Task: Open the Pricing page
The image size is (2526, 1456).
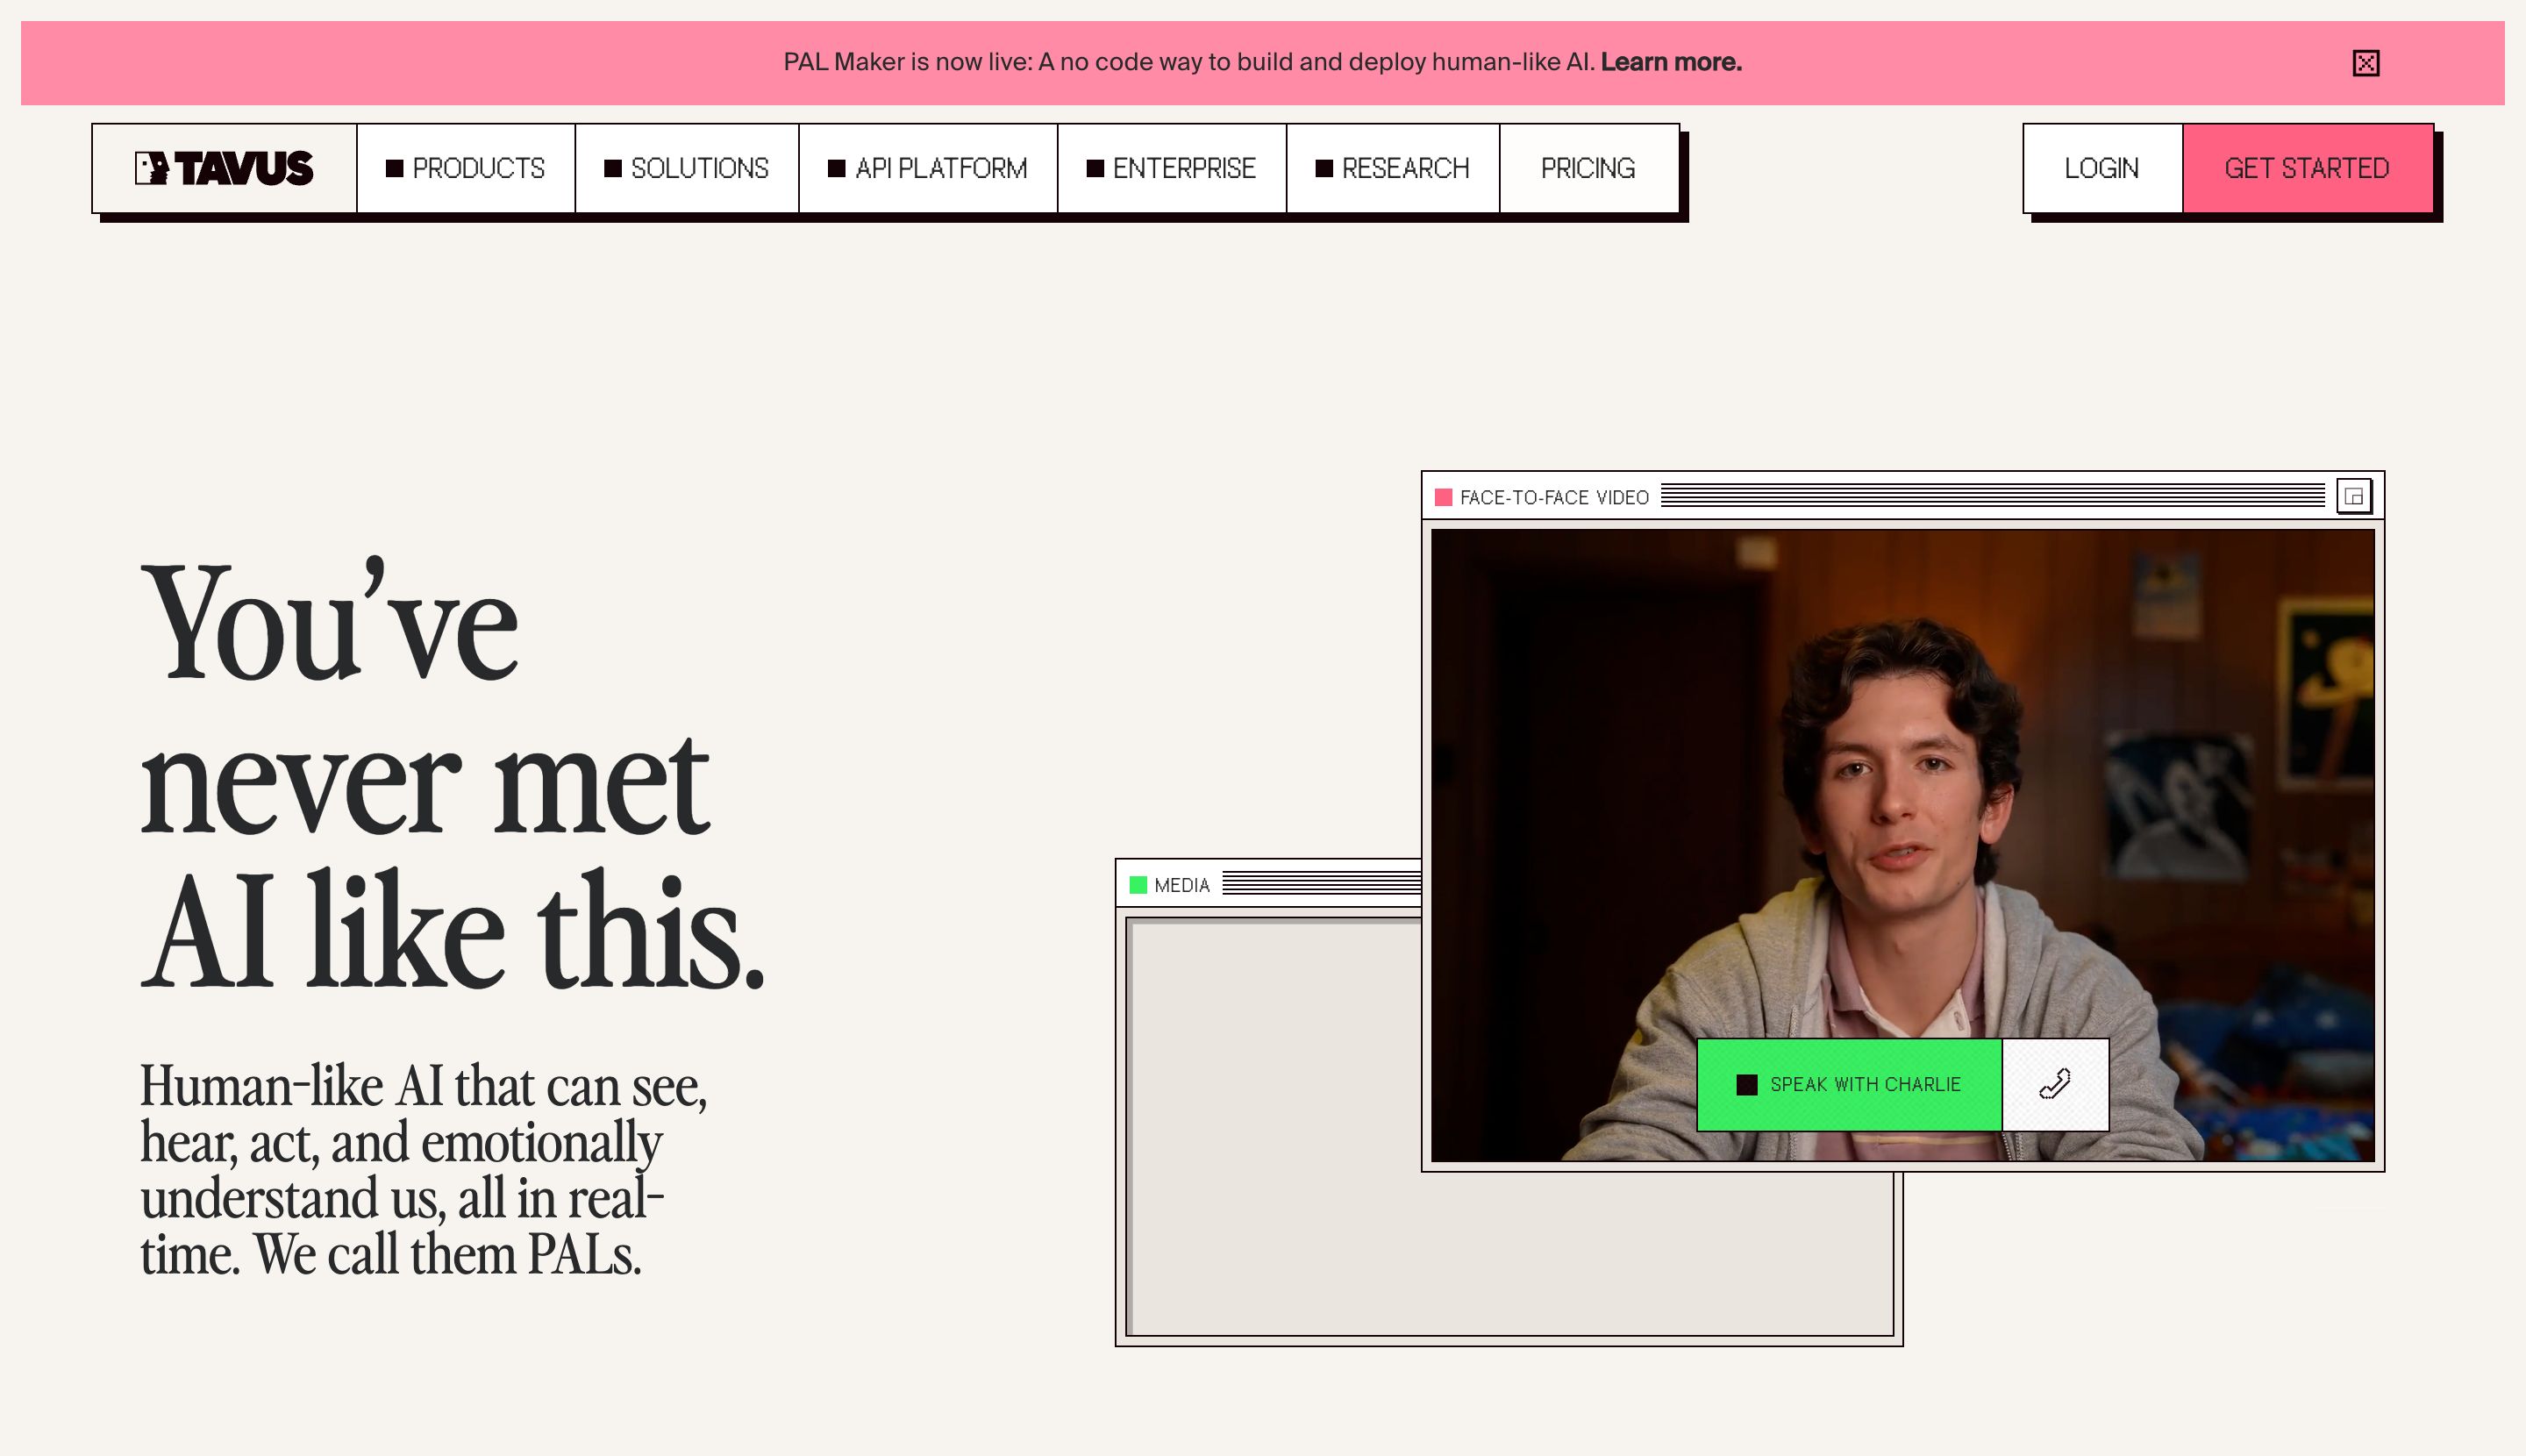Action: click(x=1589, y=168)
